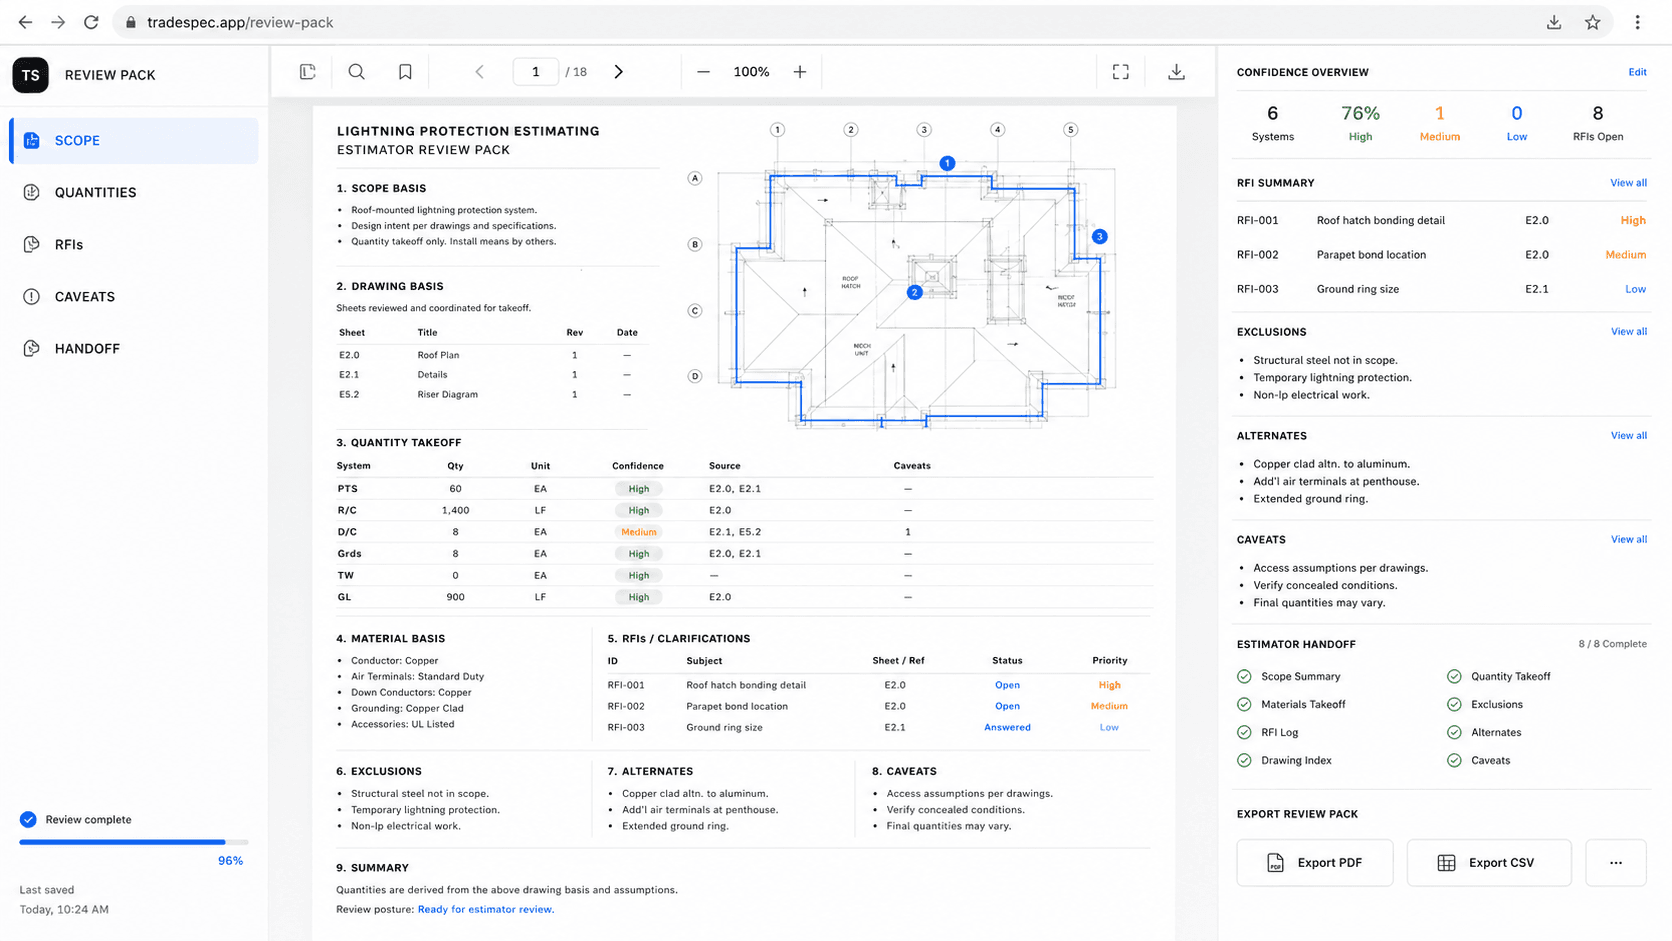This screenshot has height=941, width=1672.
Task: Toggle Alternates handoff check
Action: tap(1454, 732)
